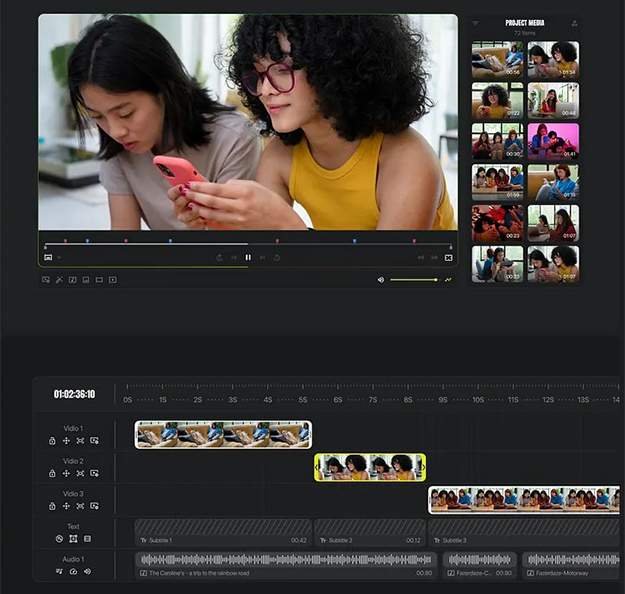Click the move icon on Video 1 track
The image size is (625, 594).
coord(66,440)
